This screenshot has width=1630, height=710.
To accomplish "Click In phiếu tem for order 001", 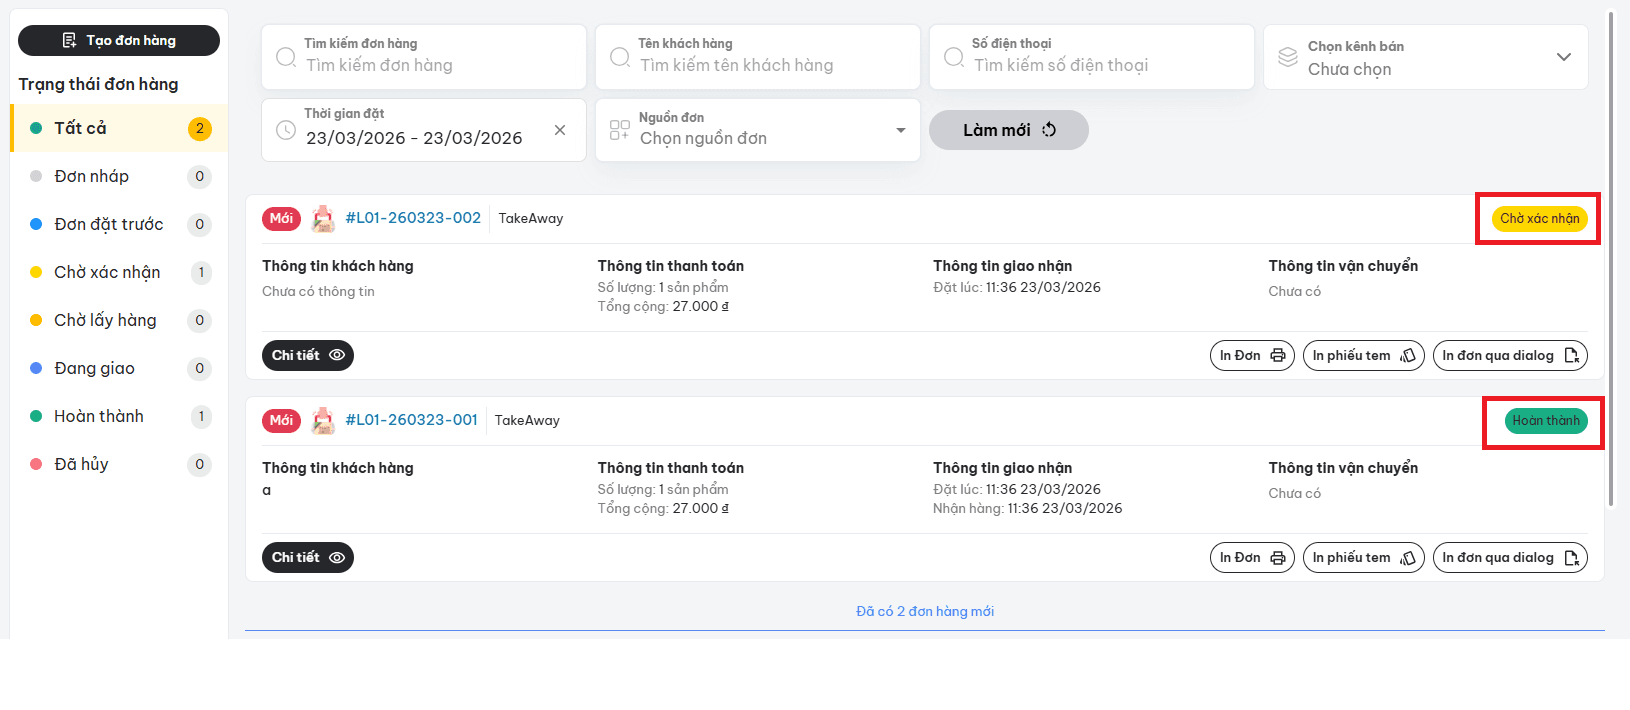I will [1364, 557].
